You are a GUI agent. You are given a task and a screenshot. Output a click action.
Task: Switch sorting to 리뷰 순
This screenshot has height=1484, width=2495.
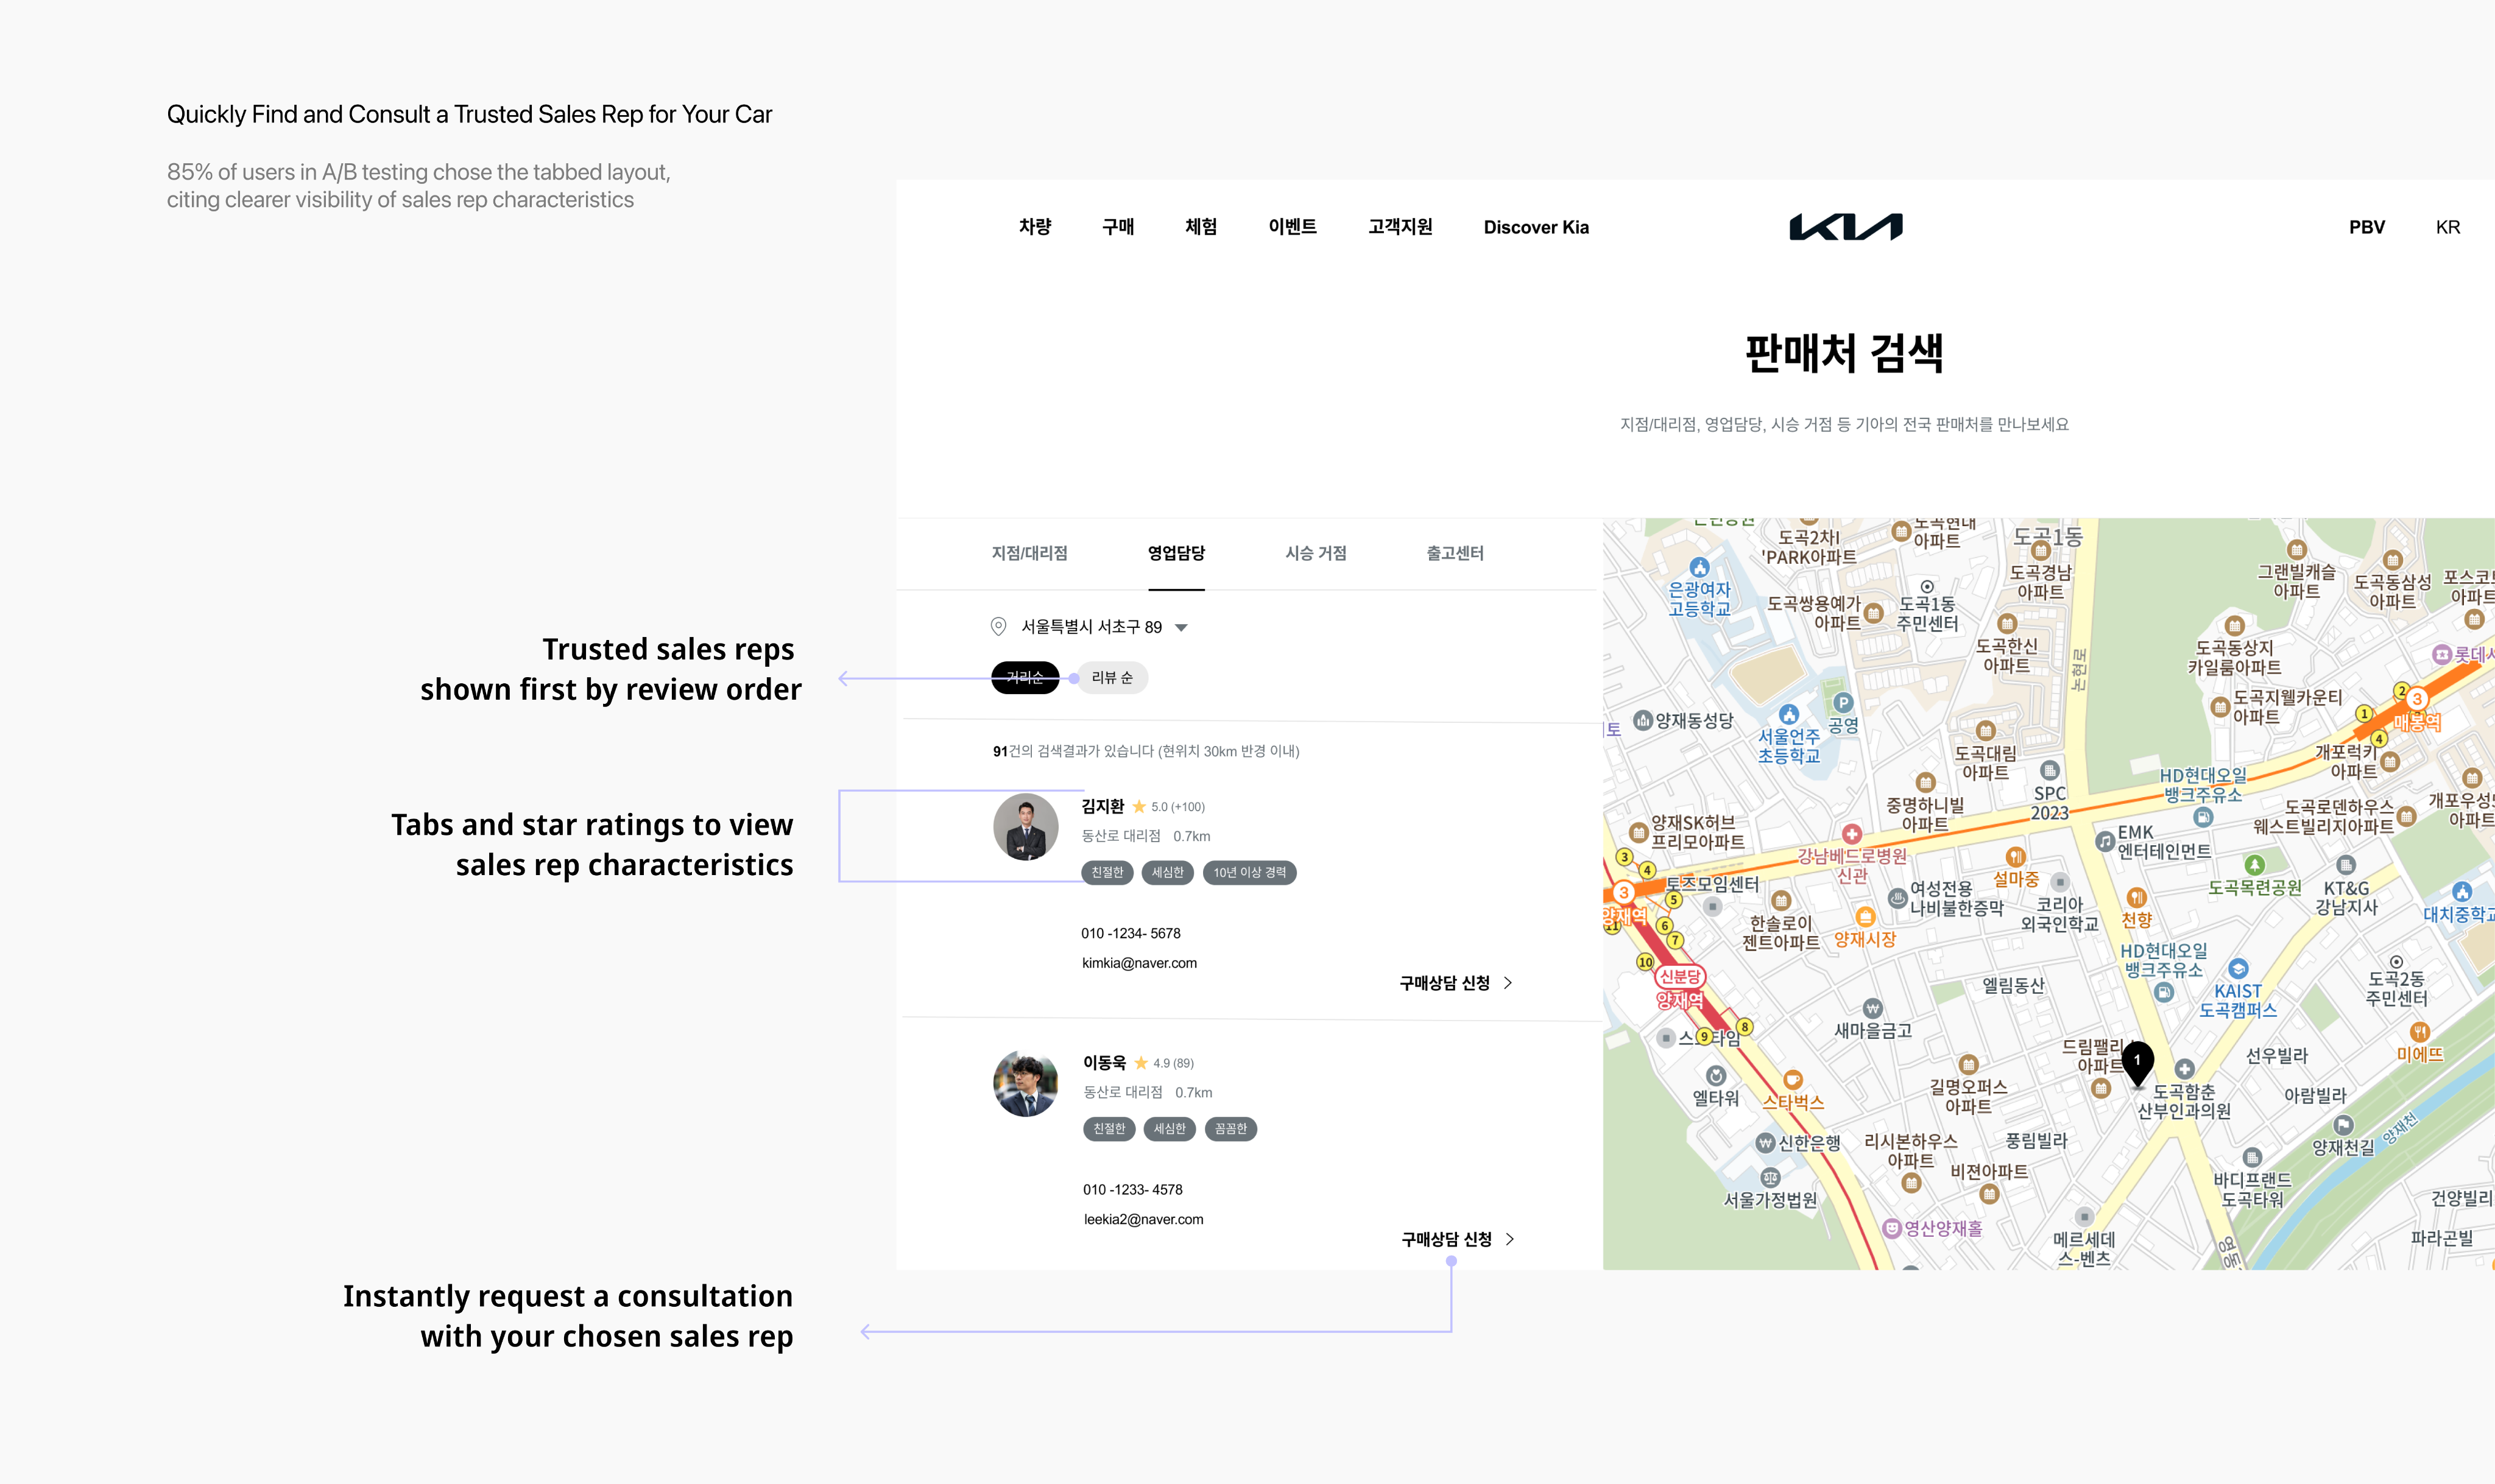click(1112, 678)
